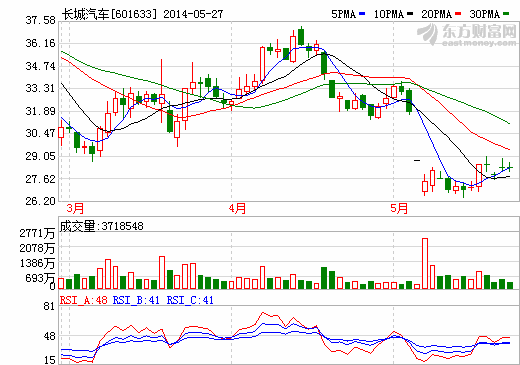Viewport: 520px width, 365px height.
Task: Click the RSI_A:48 indicator label
Action: 84,300
